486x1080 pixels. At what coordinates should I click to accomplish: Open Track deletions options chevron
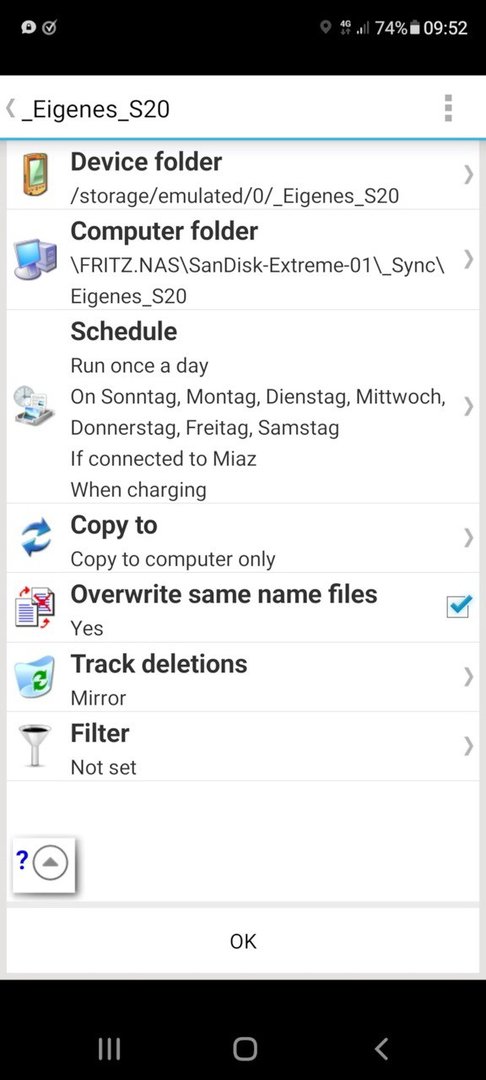pos(469,676)
